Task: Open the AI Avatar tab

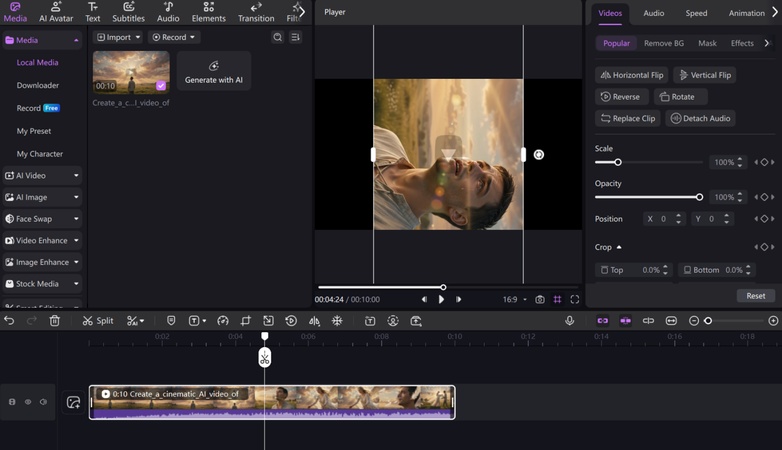Action: coord(56,12)
